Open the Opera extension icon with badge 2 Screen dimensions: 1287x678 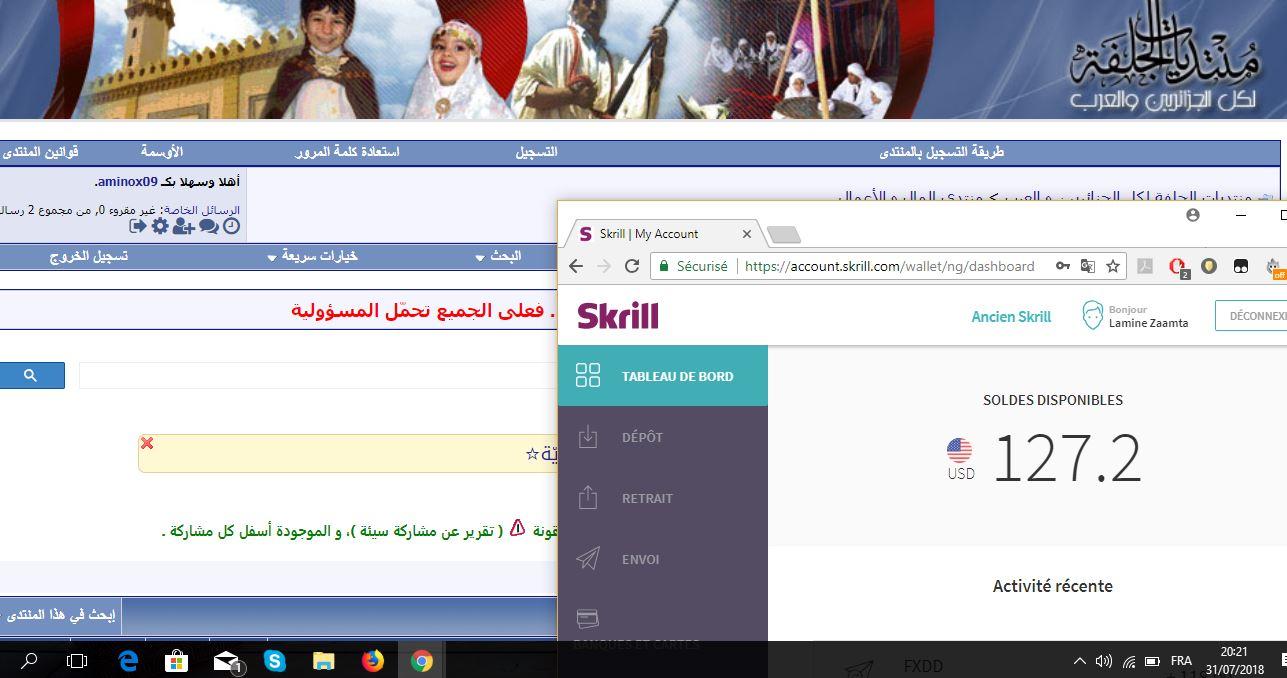pos(1178,267)
